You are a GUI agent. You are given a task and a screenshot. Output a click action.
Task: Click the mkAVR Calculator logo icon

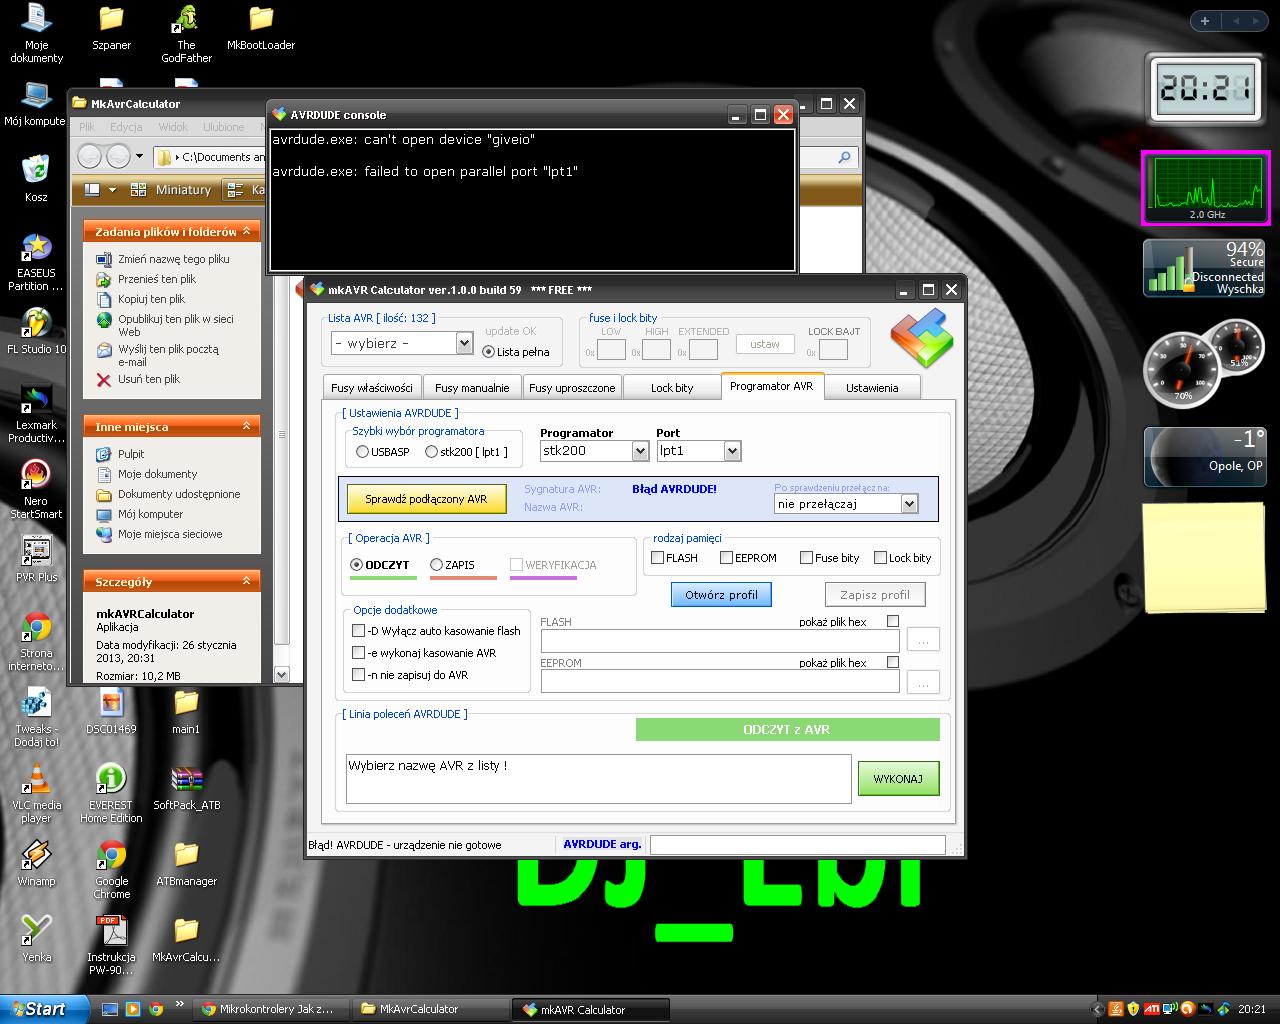[x=921, y=338]
